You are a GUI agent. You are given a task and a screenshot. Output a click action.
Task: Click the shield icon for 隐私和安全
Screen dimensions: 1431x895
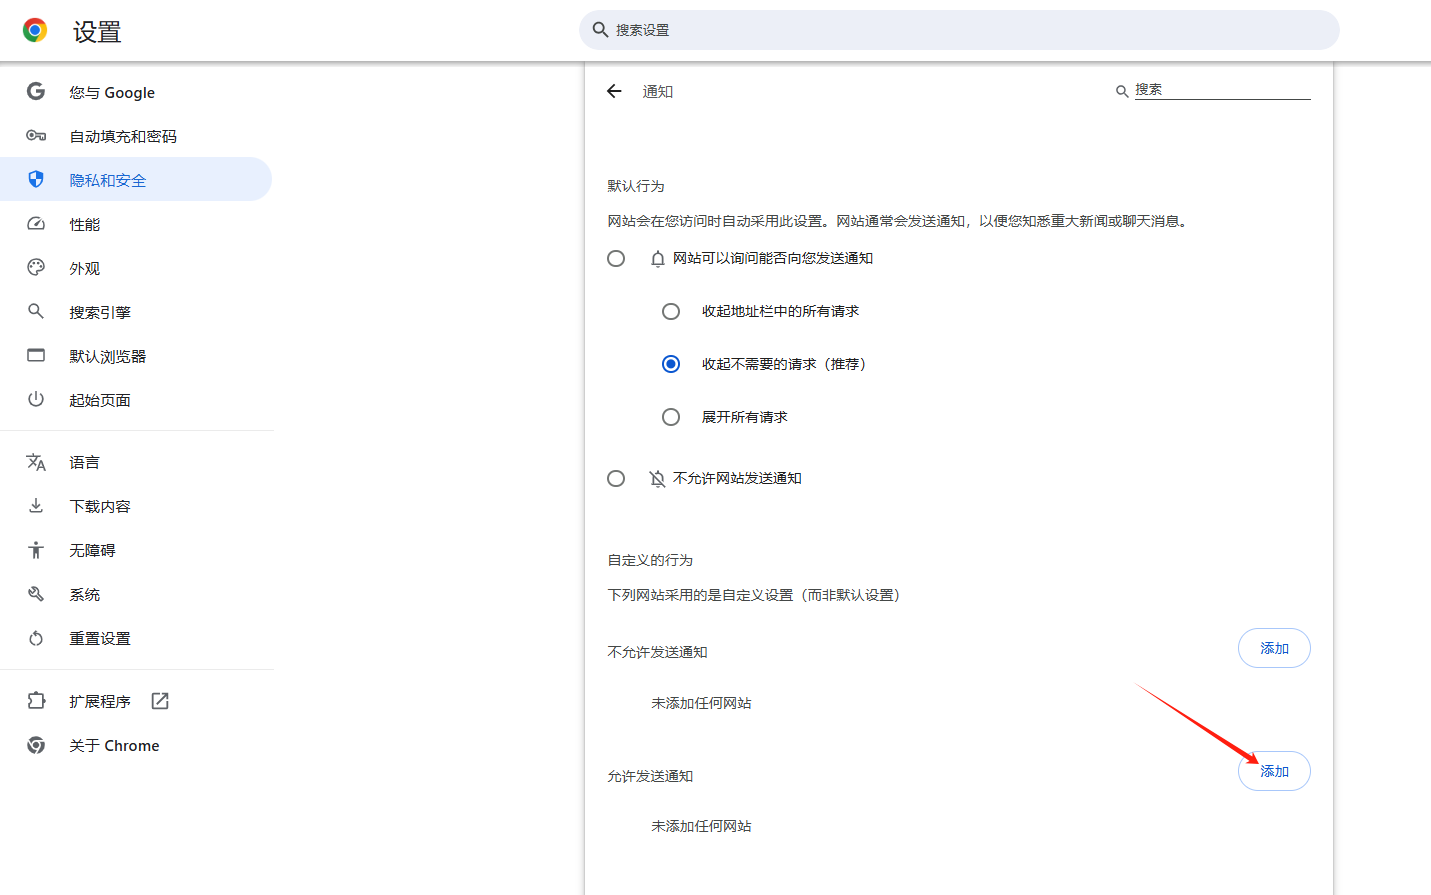pyautogui.click(x=36, y=179)
